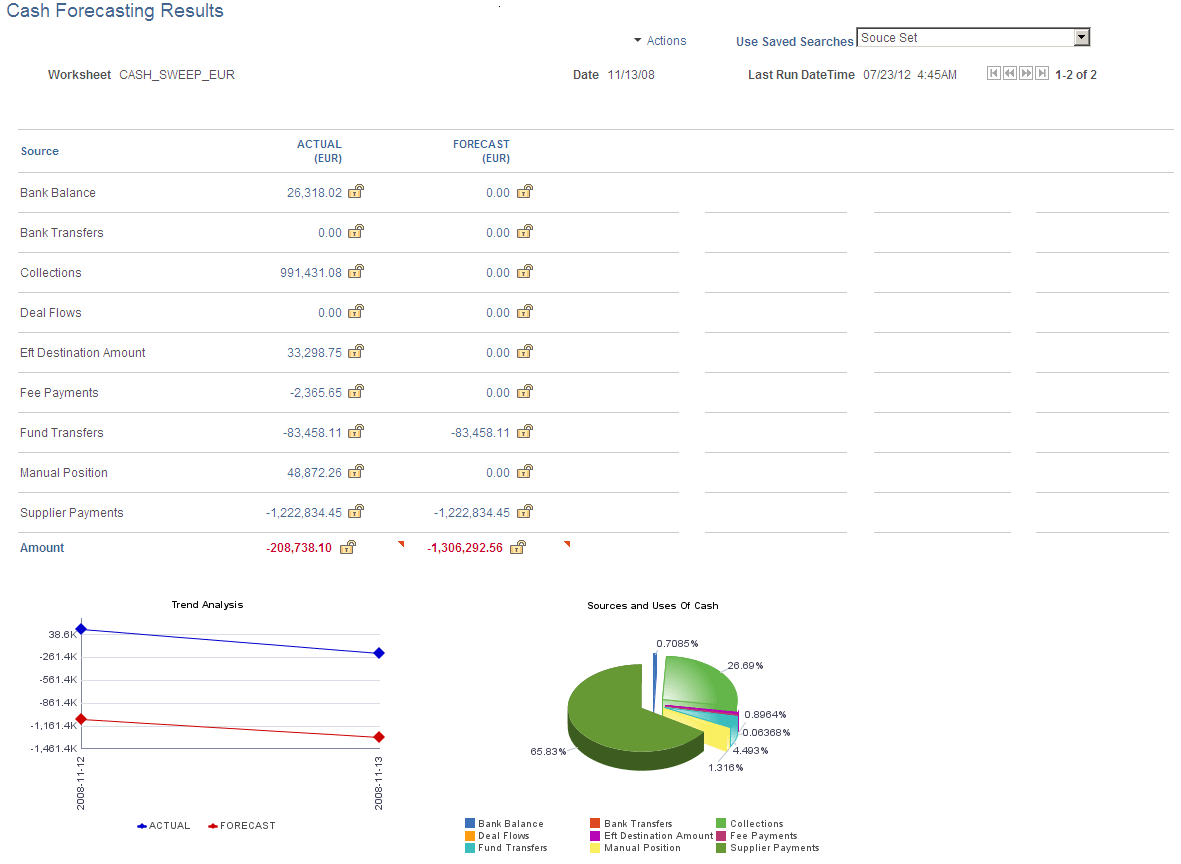This screenshot has height=864, width=1181.
Task: Go to the previous results page
Action: click(1009, 72)
